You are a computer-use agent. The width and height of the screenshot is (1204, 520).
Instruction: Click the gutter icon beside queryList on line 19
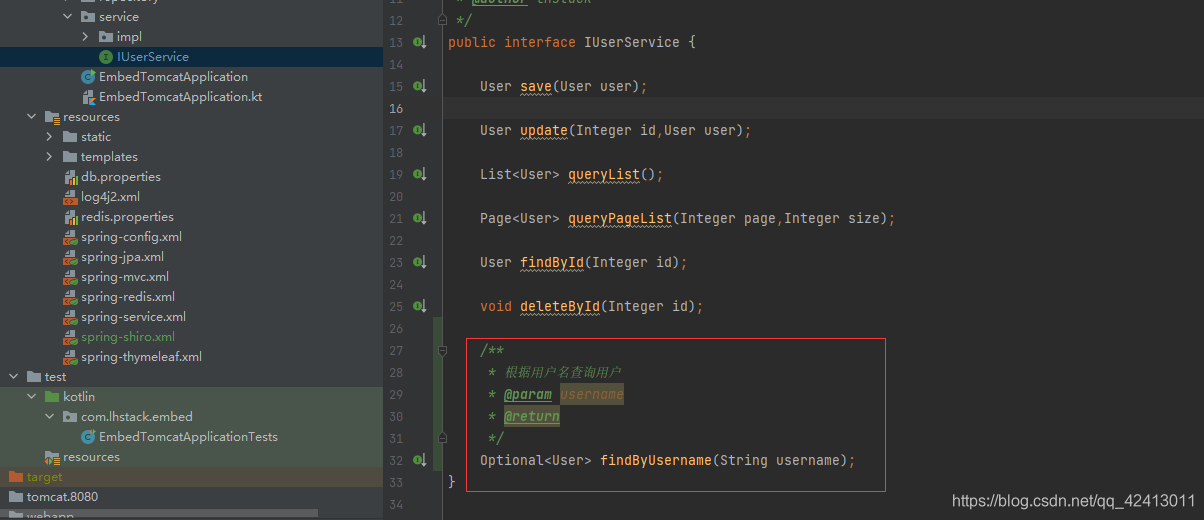420,174
